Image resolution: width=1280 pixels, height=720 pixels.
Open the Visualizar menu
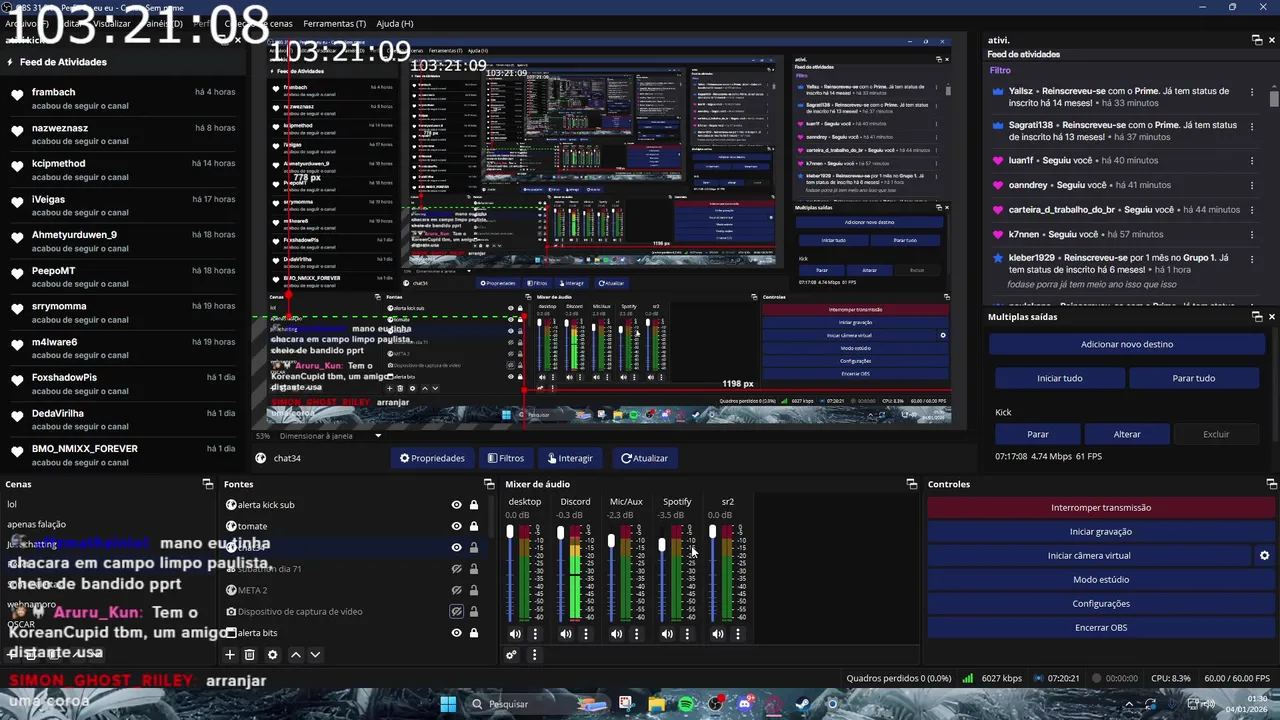(111, 23)
